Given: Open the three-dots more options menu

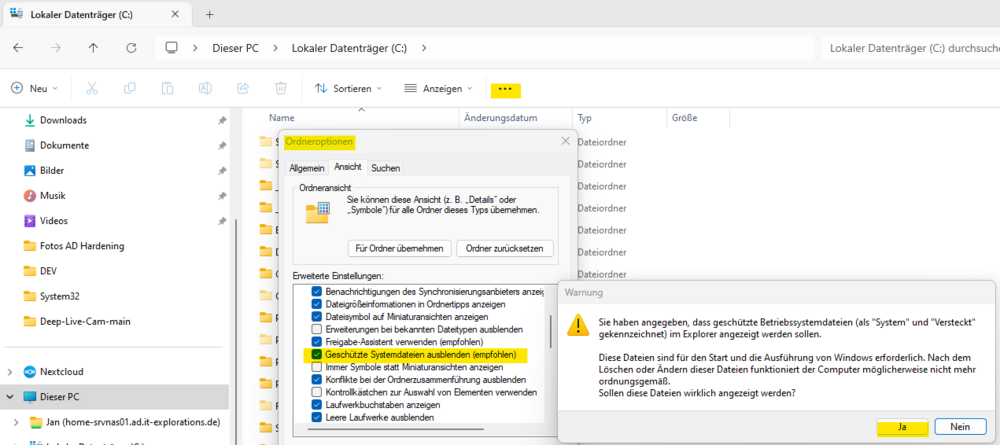Looking at the screenshot, I should (505, 88).
